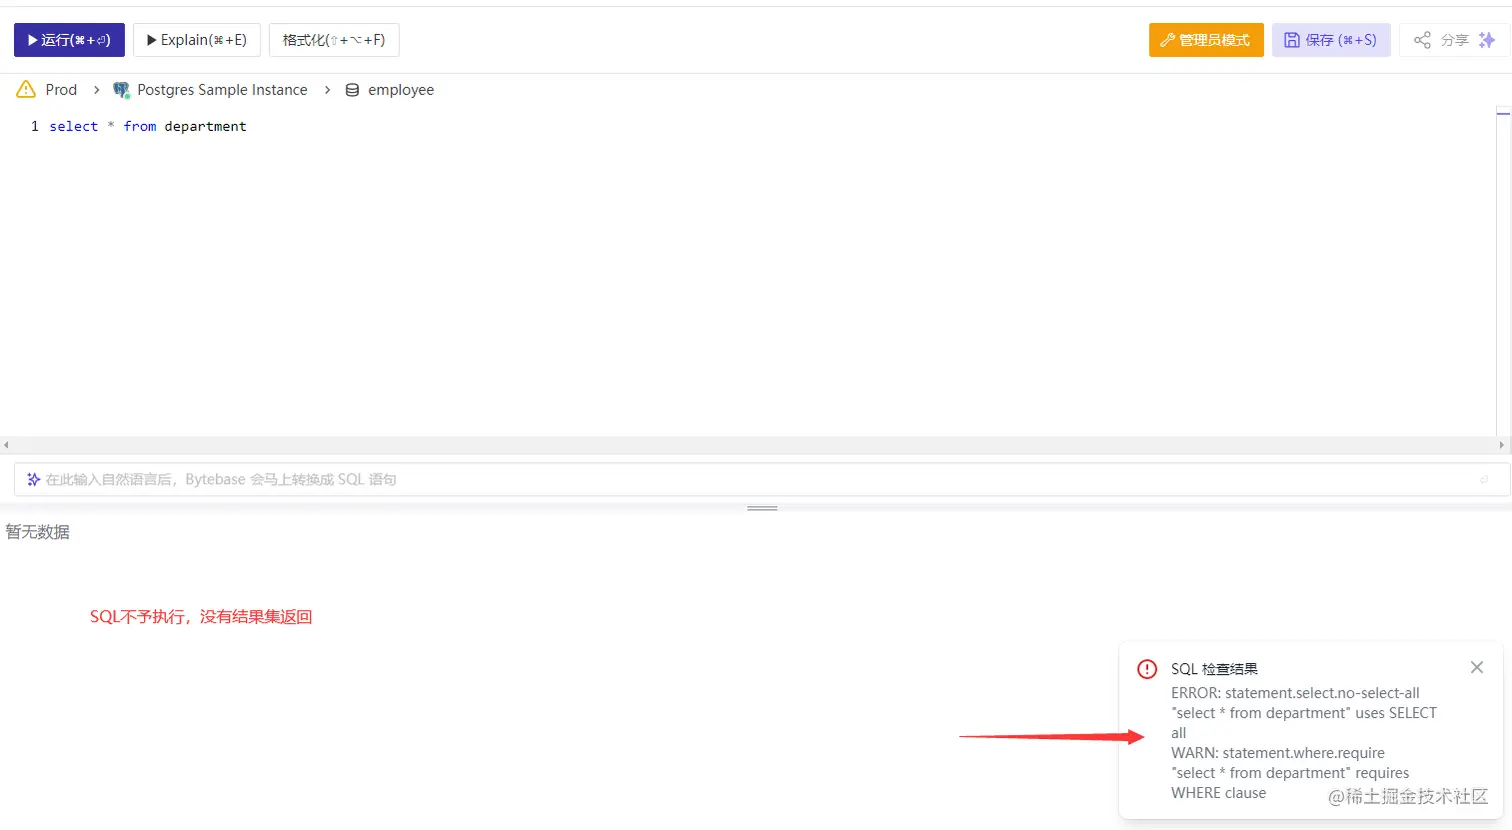Screen dimensions: 1512x830
Task: Click line number 1 in editor gutter
Action: coord(35,126)
